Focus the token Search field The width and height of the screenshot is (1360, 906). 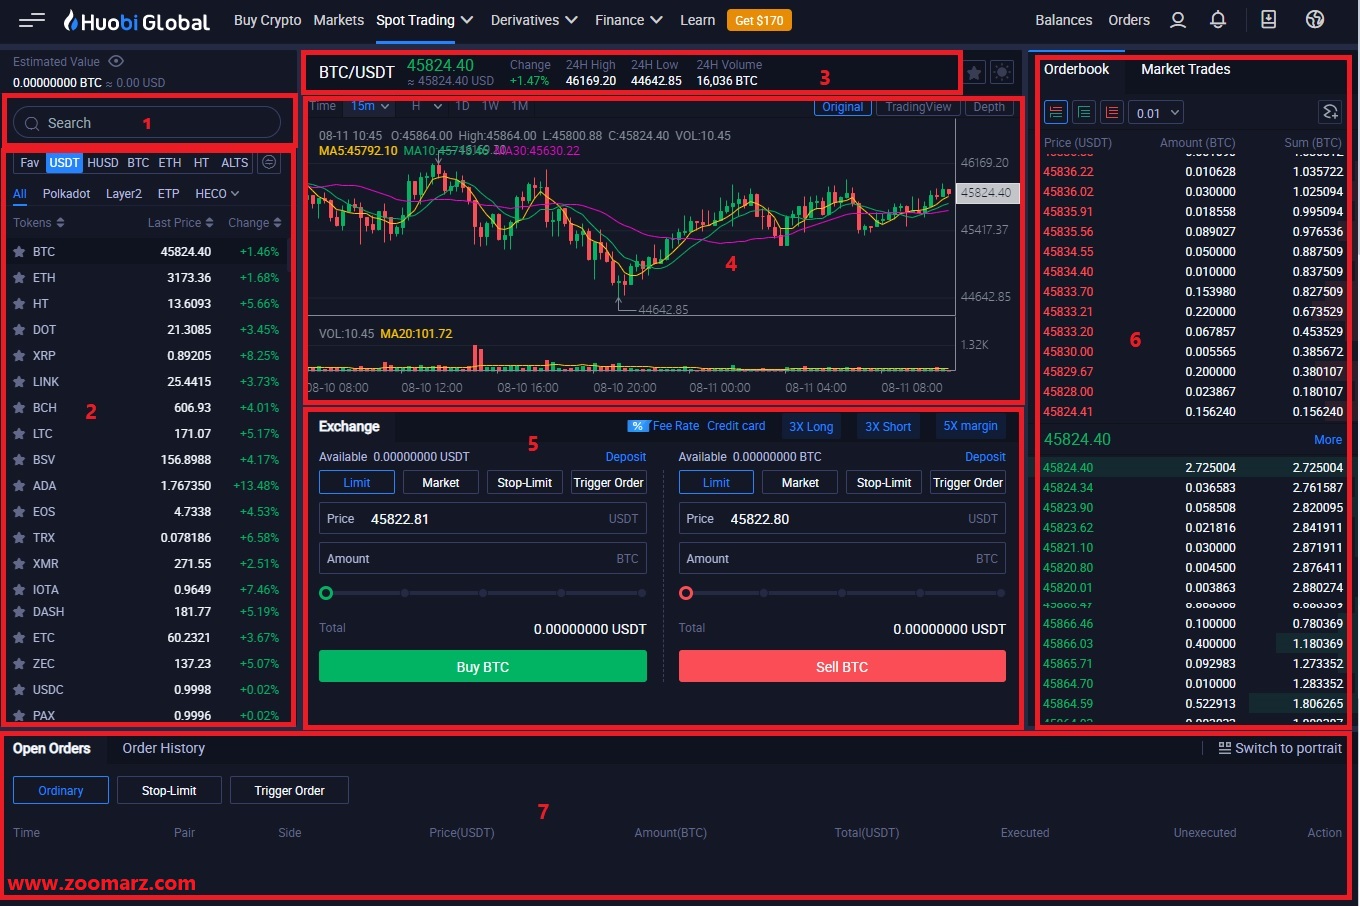(147, 123)
